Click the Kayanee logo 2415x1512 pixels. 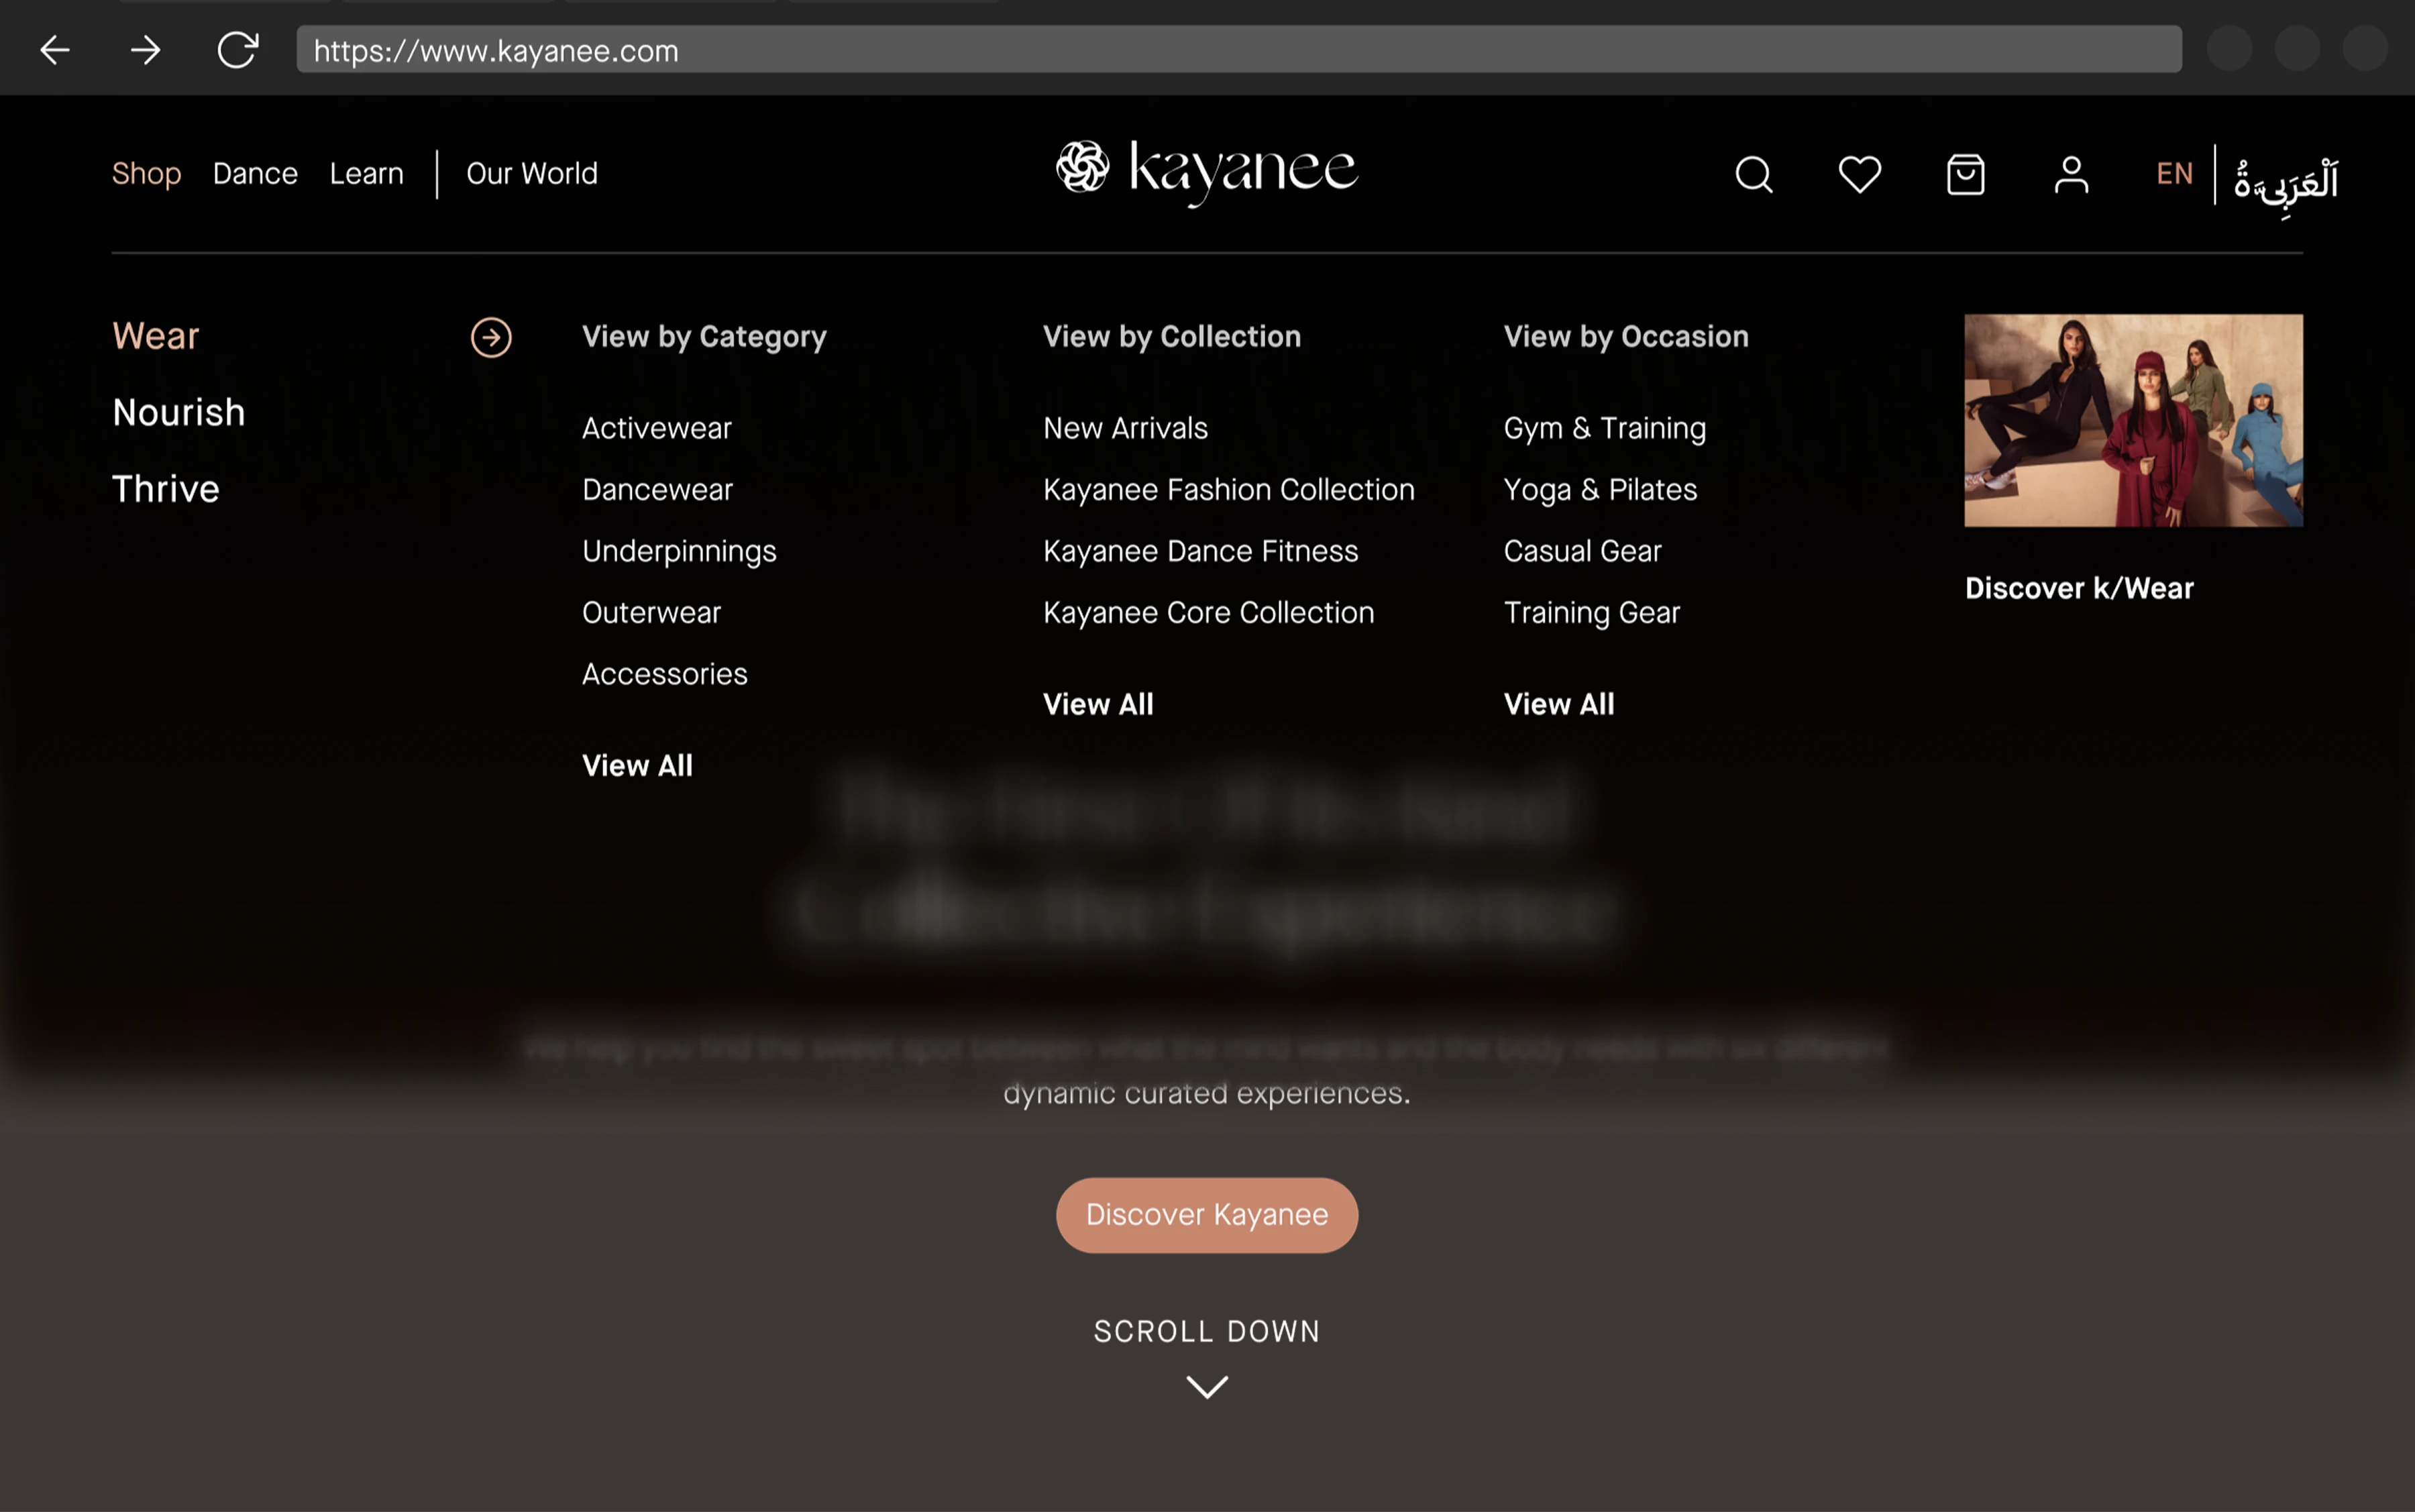pos(1206,172)
